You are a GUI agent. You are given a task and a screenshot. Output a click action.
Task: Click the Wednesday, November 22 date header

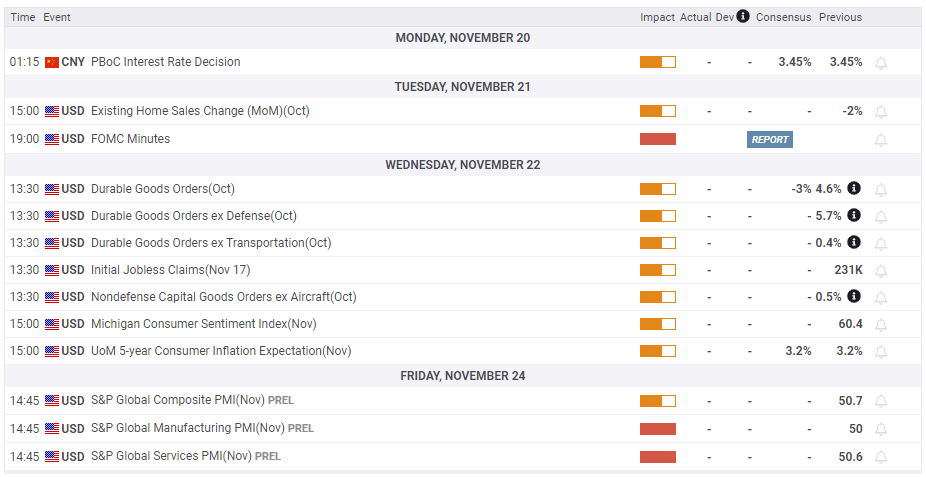coord(462,165)
